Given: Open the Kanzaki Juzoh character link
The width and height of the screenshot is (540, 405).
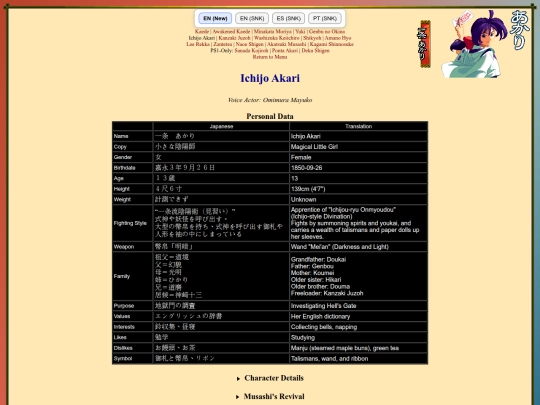Looking at the screenshot, I should (x=234, y=38).
